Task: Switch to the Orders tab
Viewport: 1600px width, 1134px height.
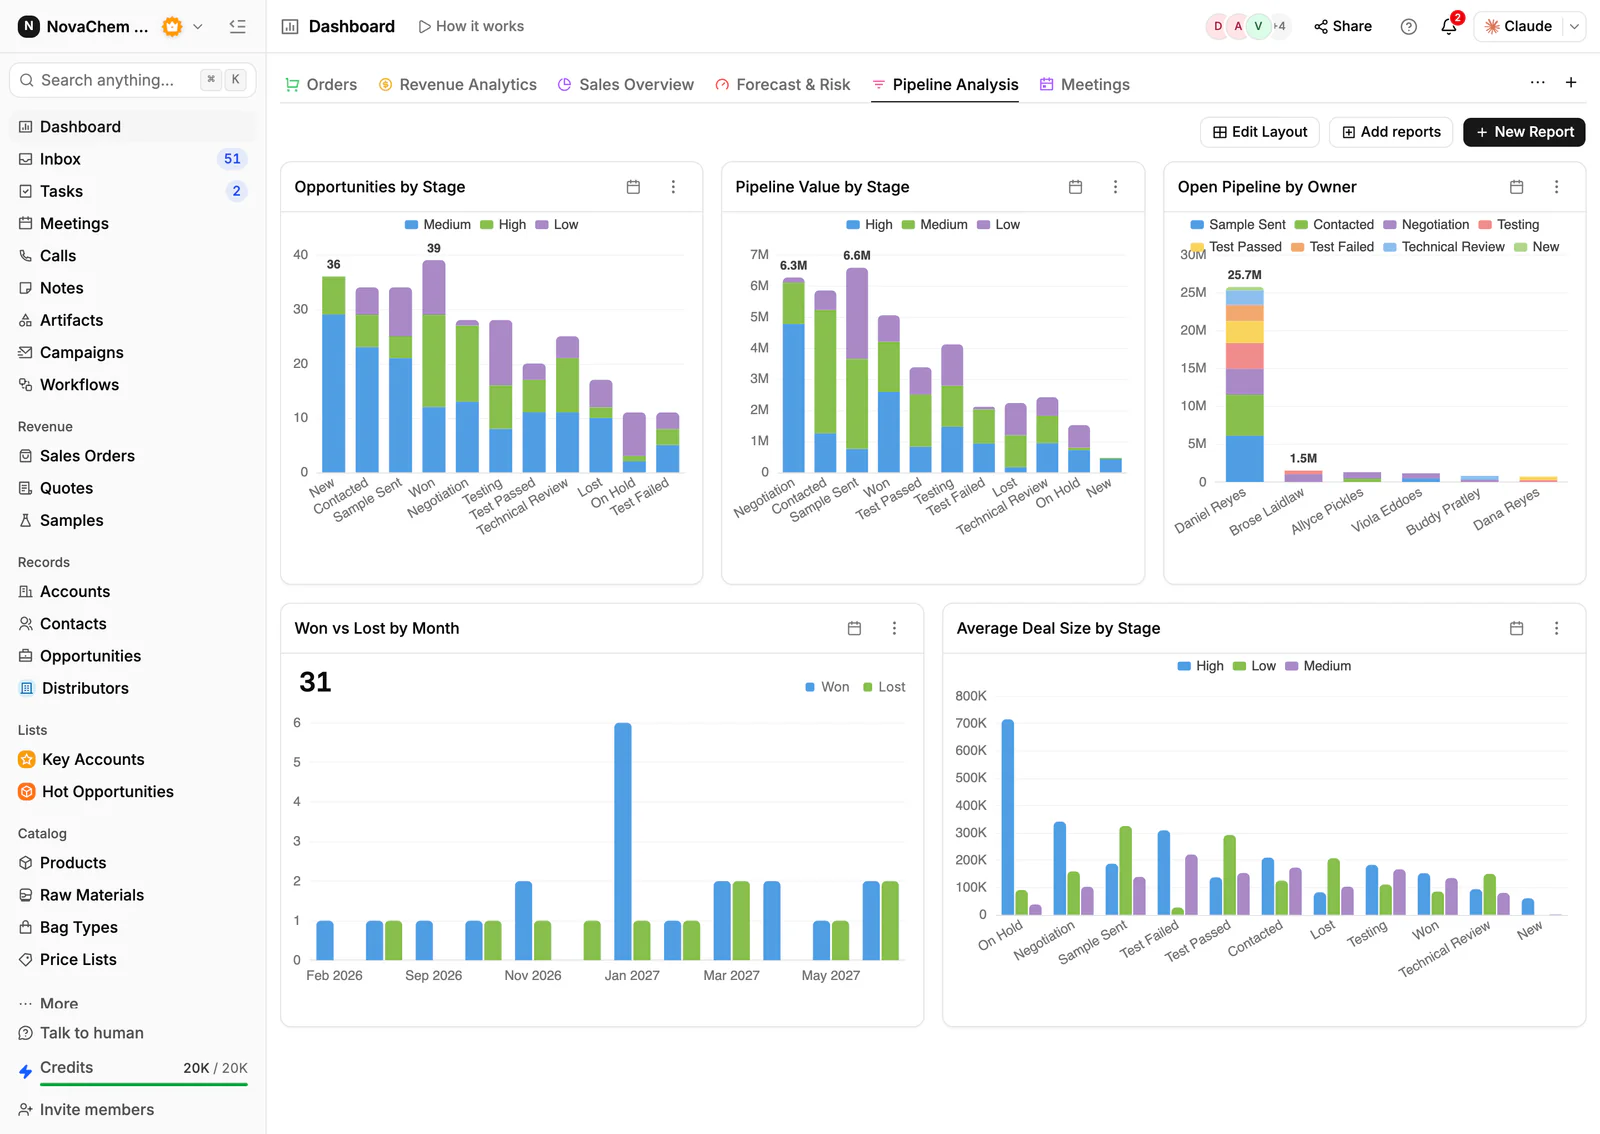Action: [321, 85]
